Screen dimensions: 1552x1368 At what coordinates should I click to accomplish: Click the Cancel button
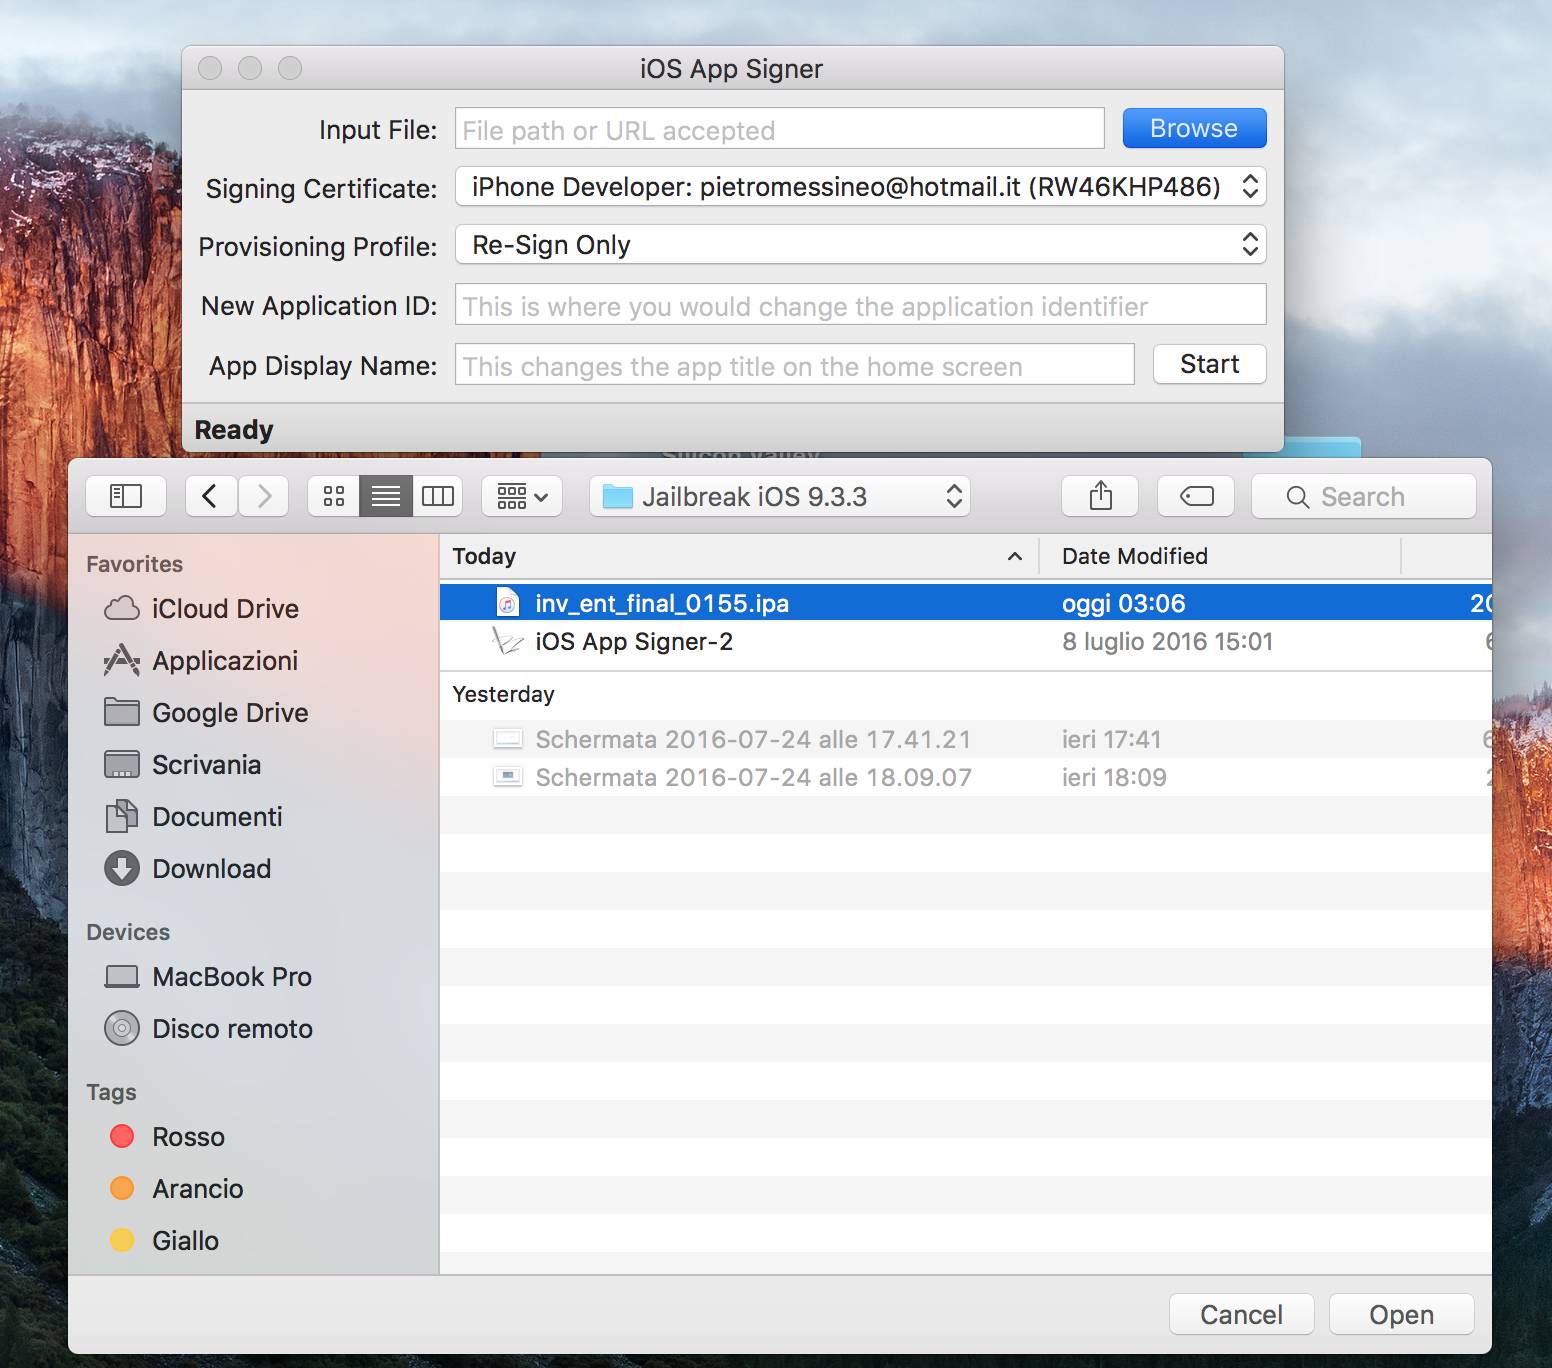[1241, 1314]
